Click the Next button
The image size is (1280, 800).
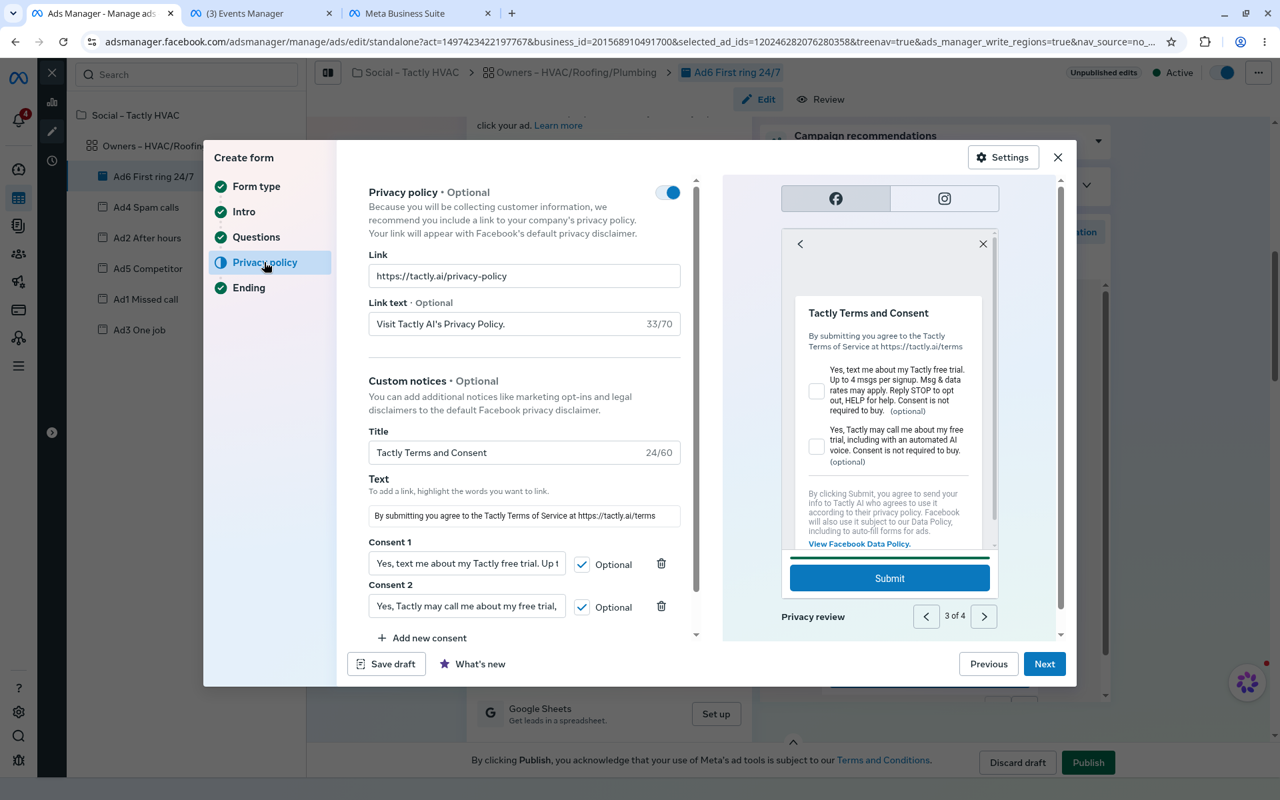coord(1044,664)
